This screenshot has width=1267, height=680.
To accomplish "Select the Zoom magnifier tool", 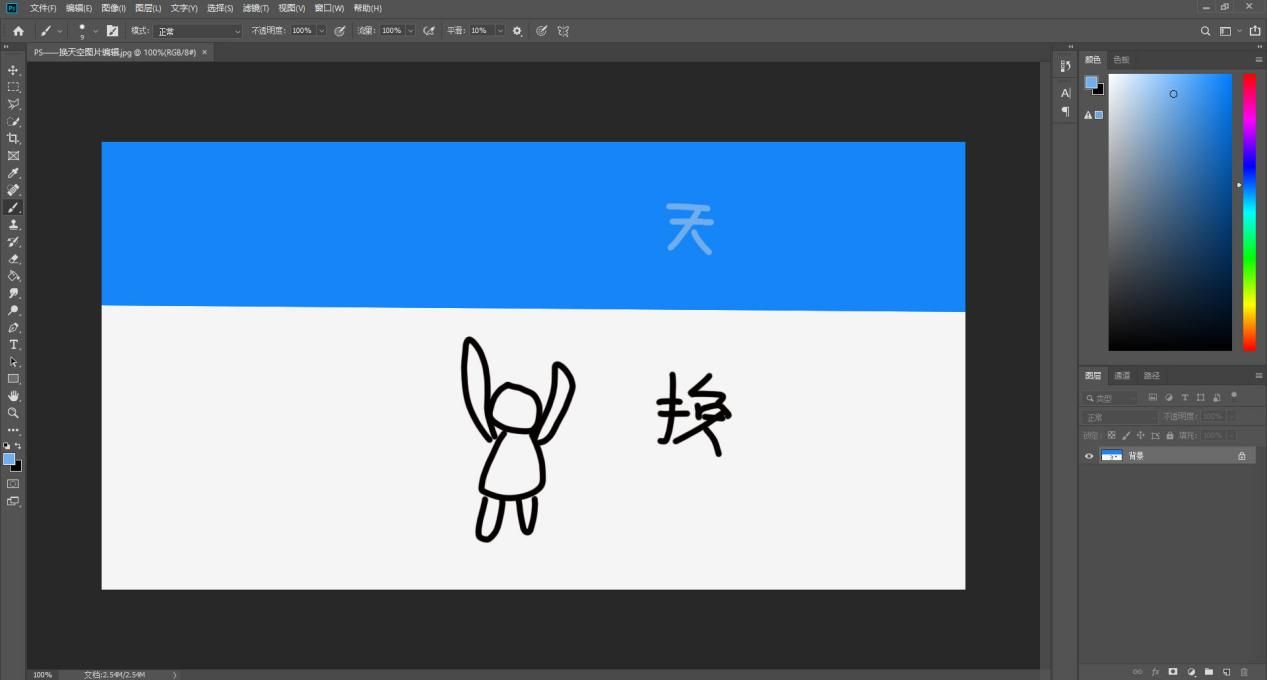I will [x=13, y=412].
